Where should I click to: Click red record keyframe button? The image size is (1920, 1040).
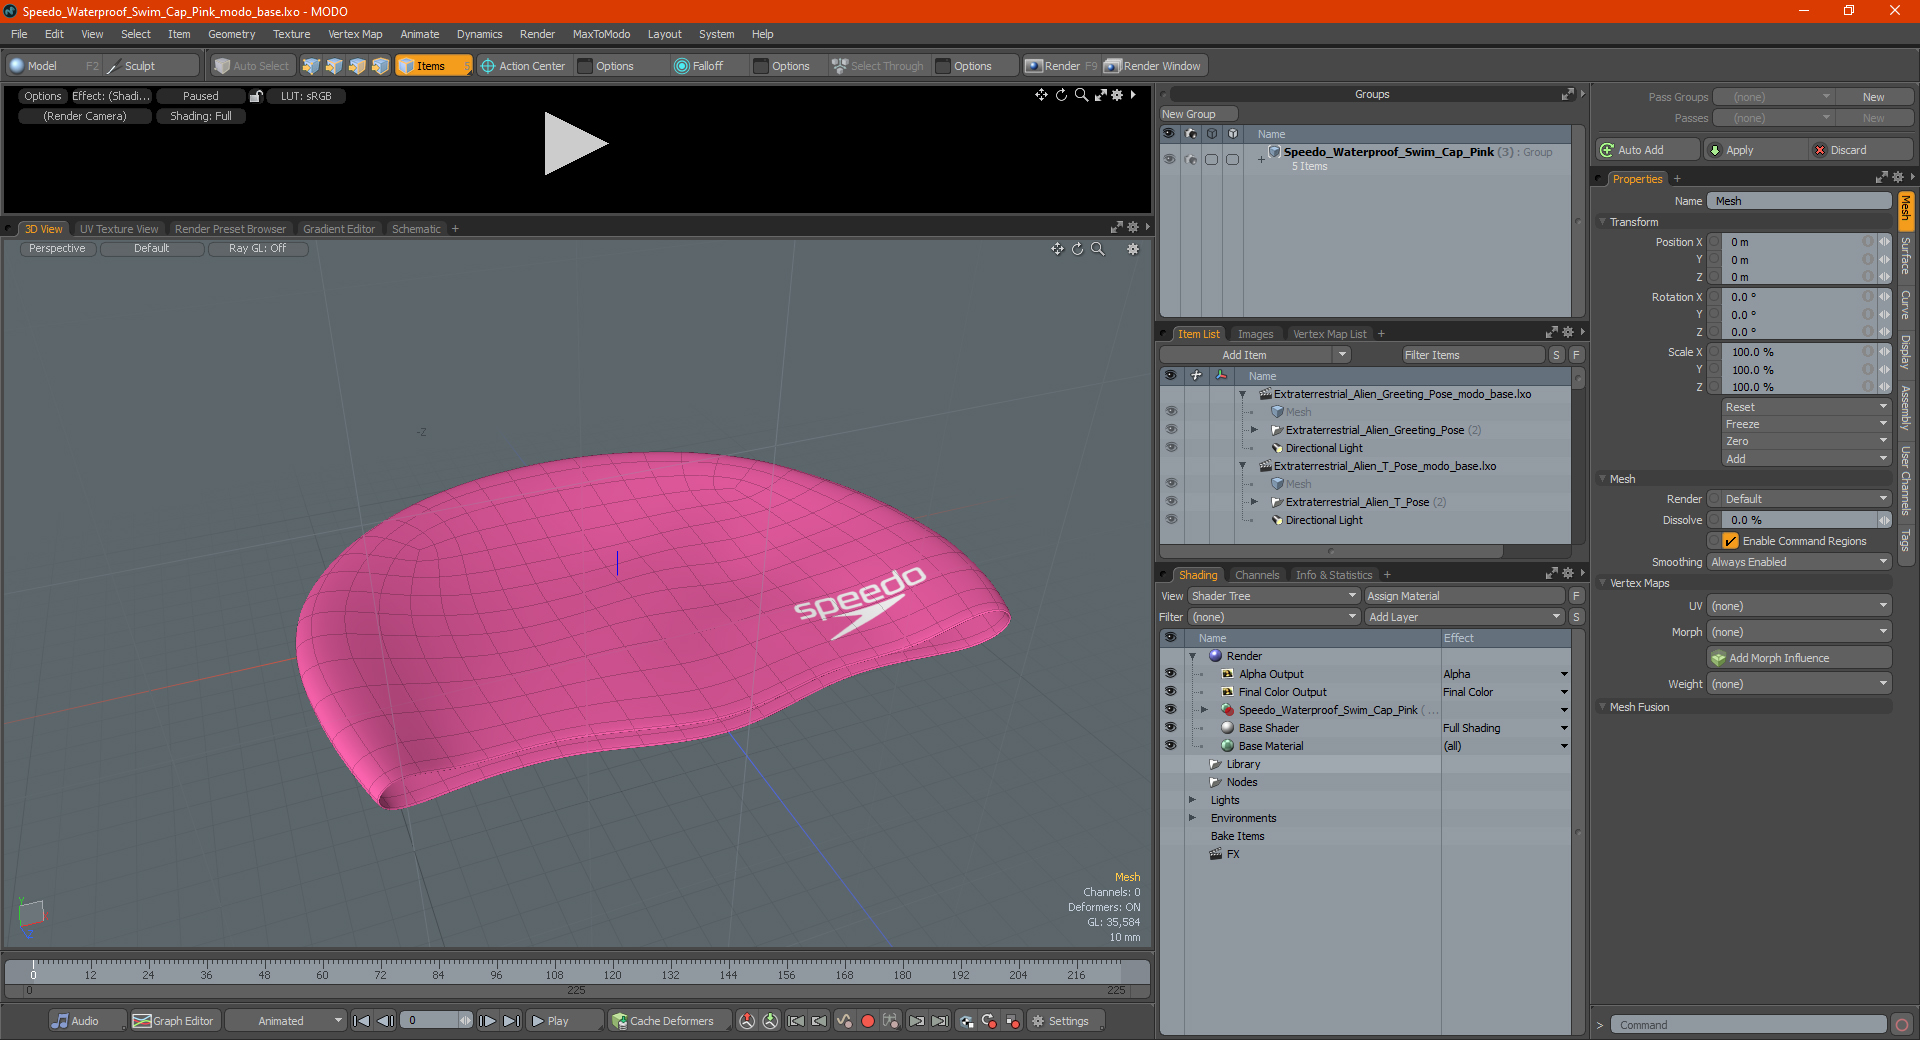(x=868, y=1021)
